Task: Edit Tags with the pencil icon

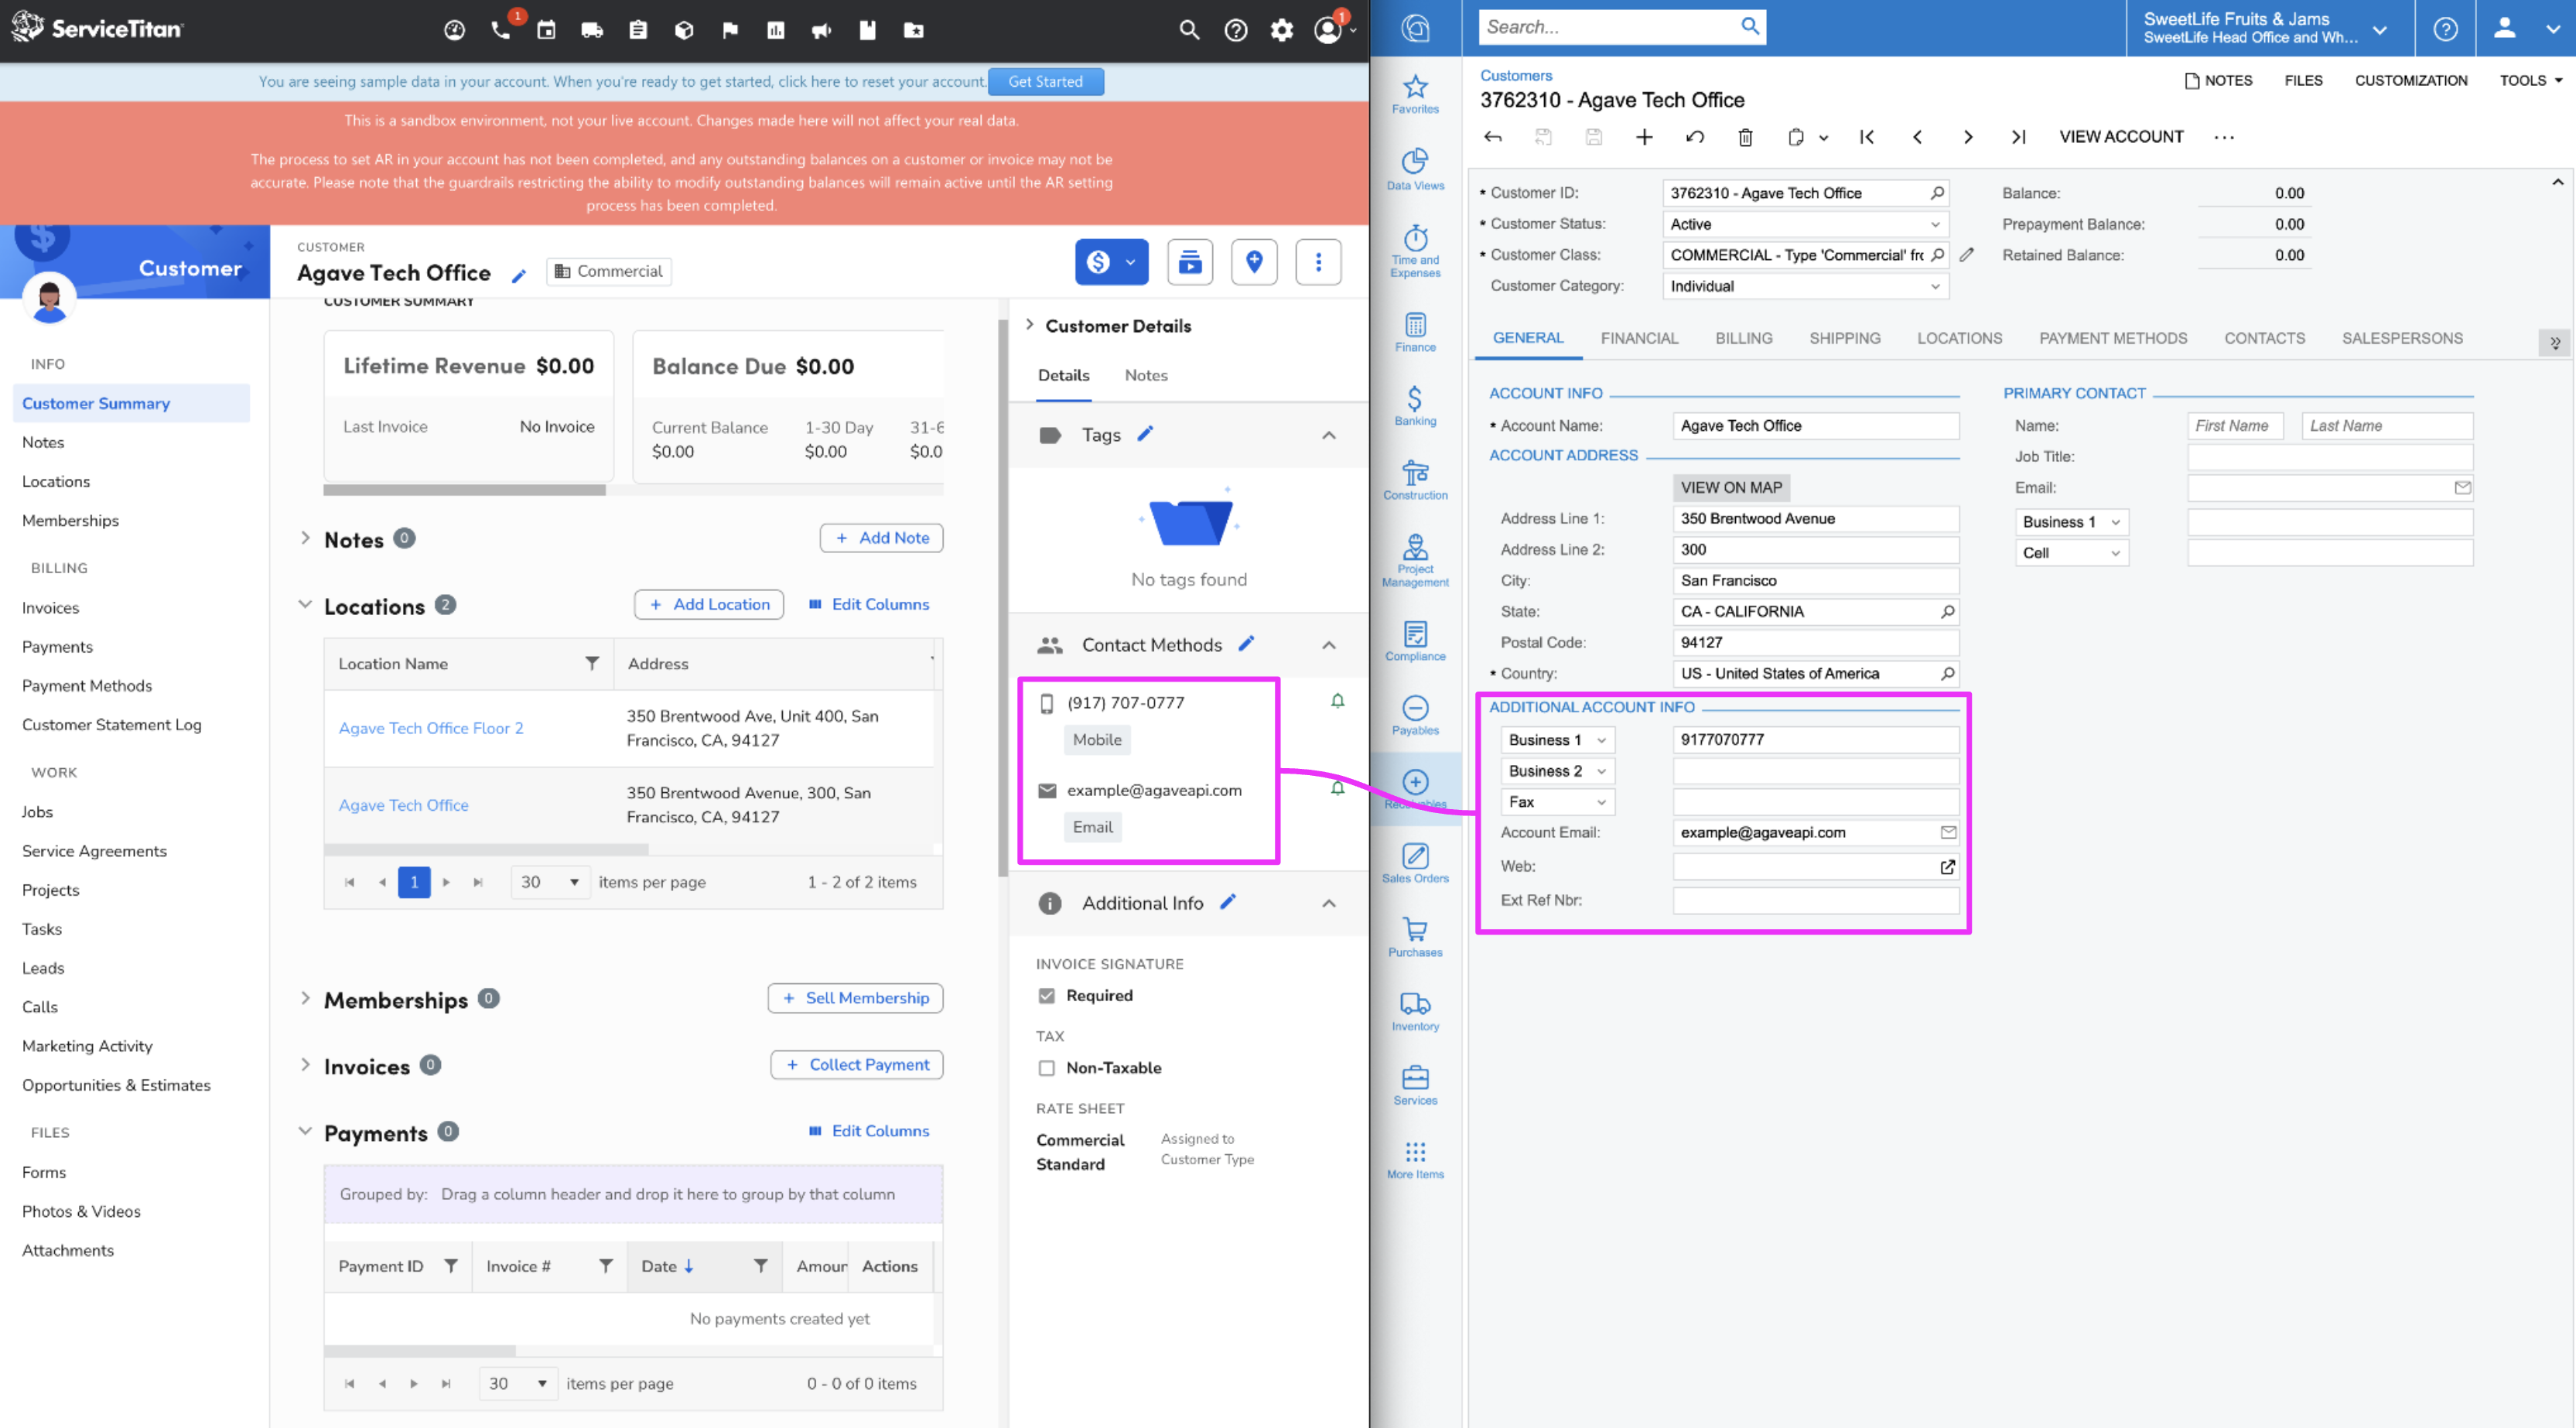Action: click(x=1146, y=433)
